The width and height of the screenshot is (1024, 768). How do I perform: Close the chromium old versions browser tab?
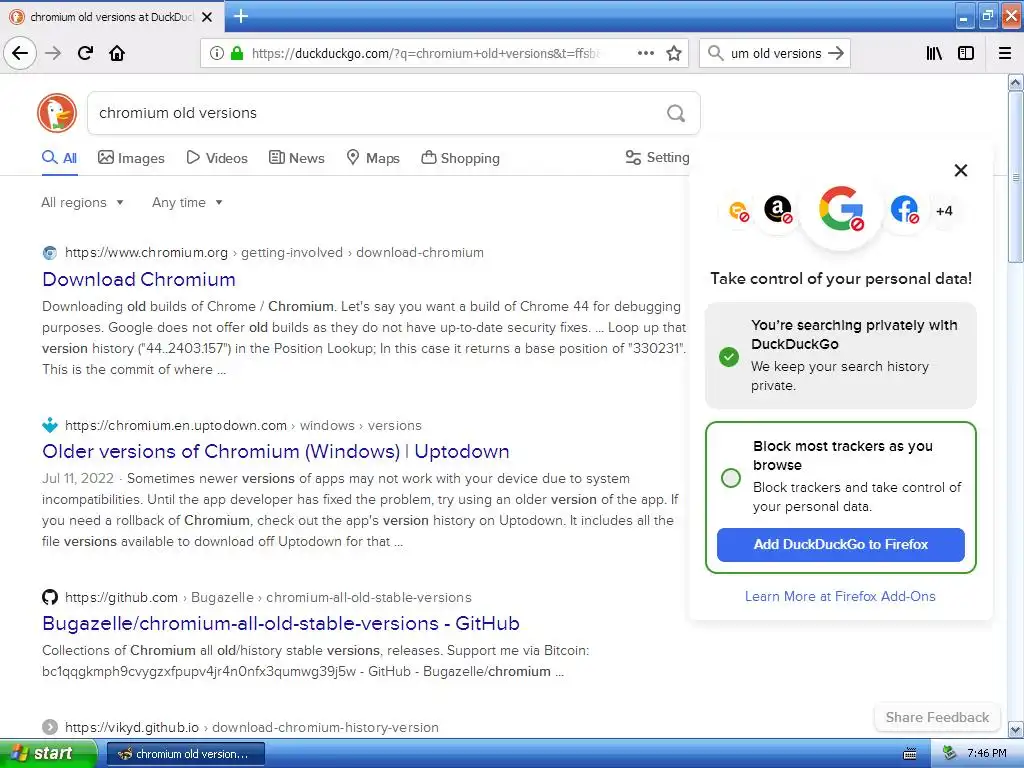pyautogui.click(x=207, y=17)
